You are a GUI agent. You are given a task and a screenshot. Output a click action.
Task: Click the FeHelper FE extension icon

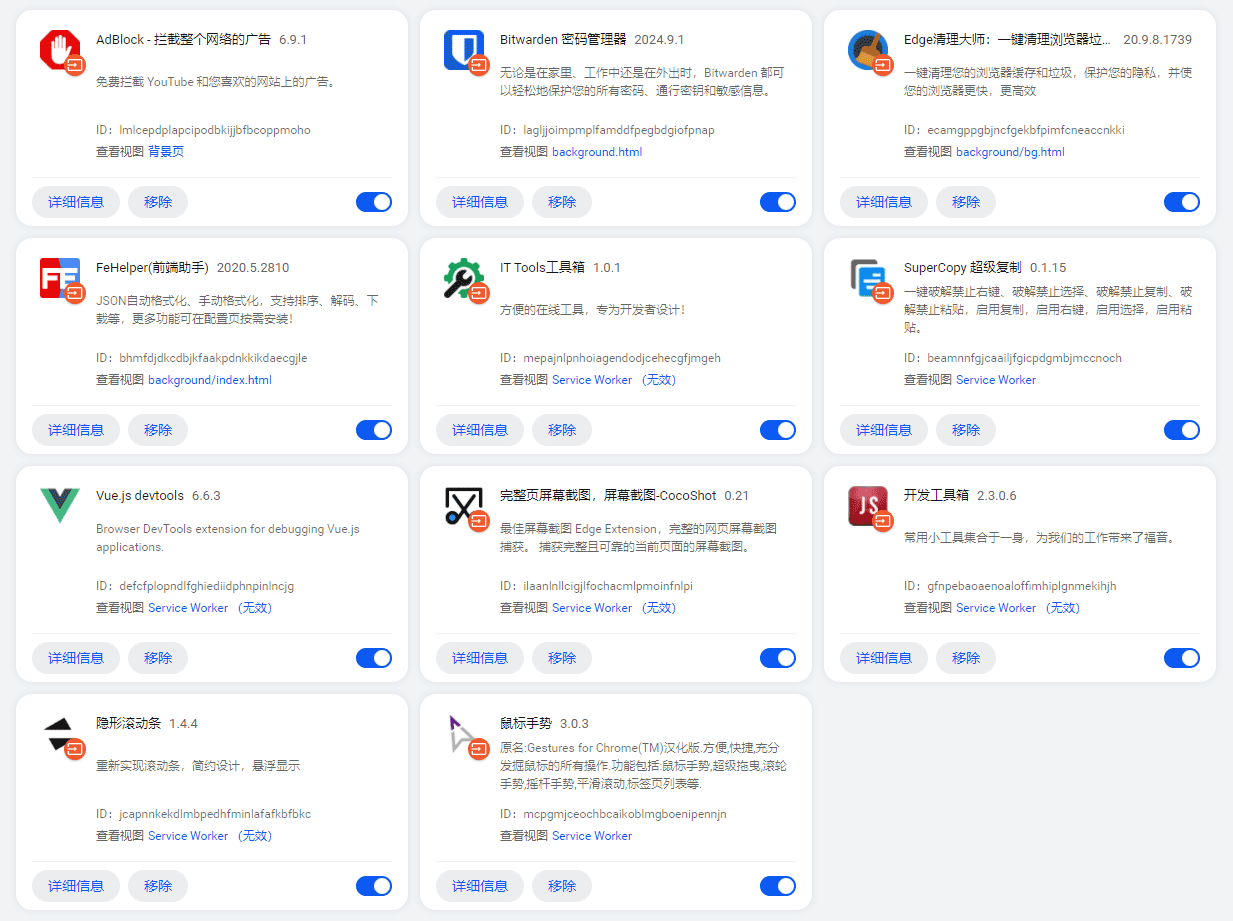[x=60, y=278]
